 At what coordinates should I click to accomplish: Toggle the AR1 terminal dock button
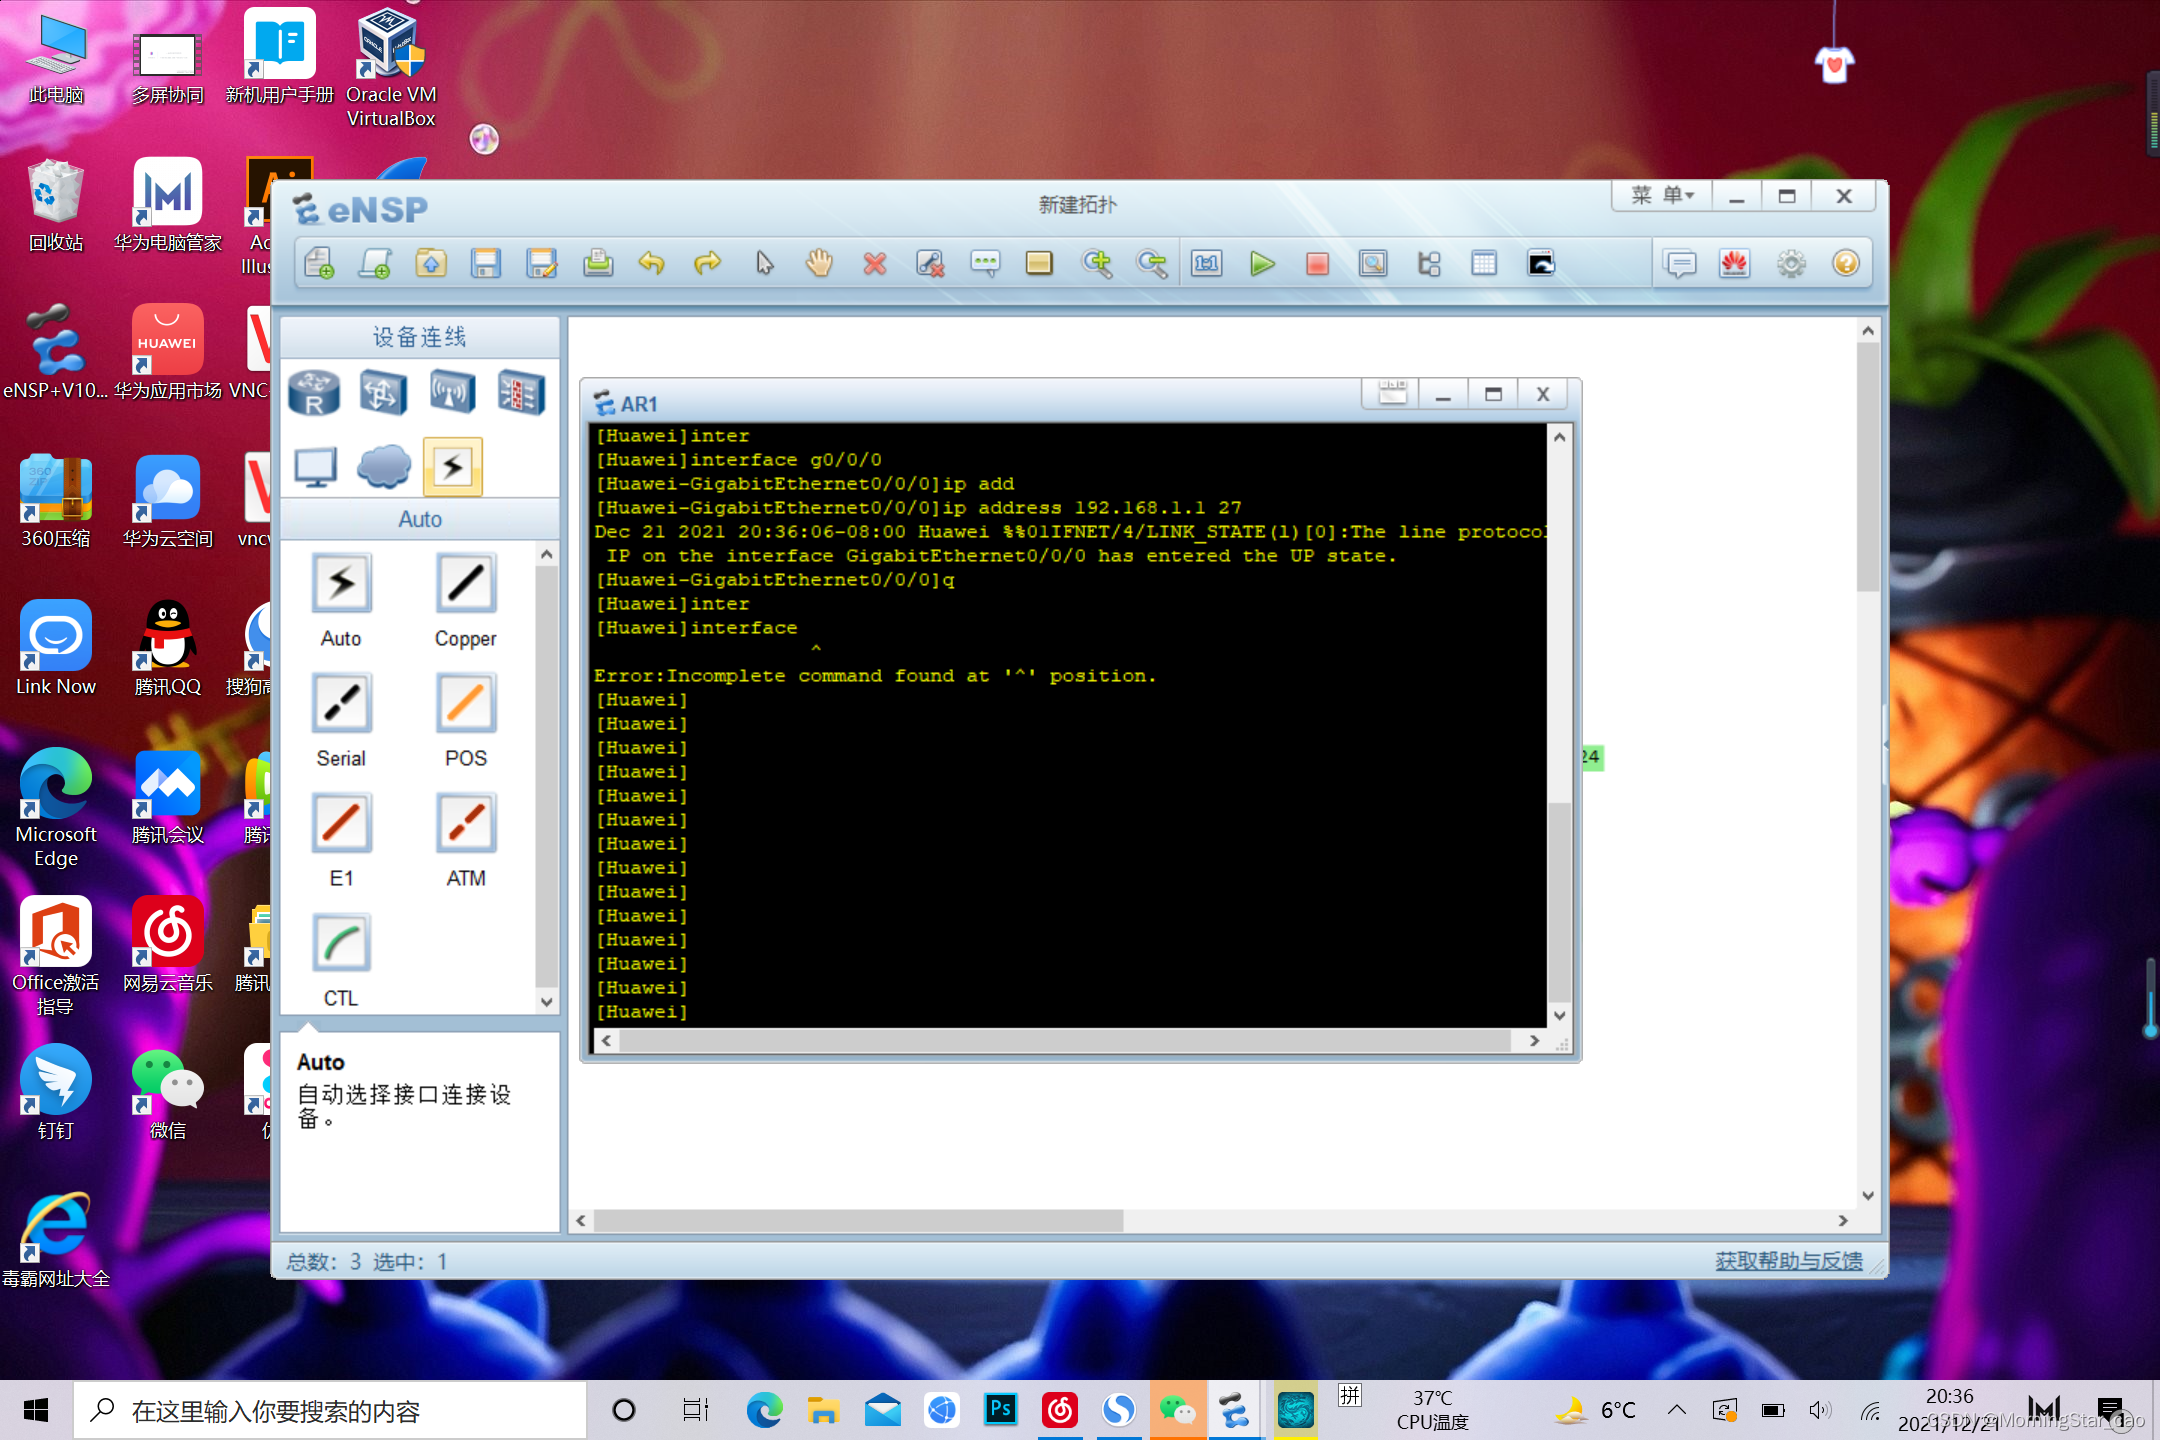(1392, 394)
